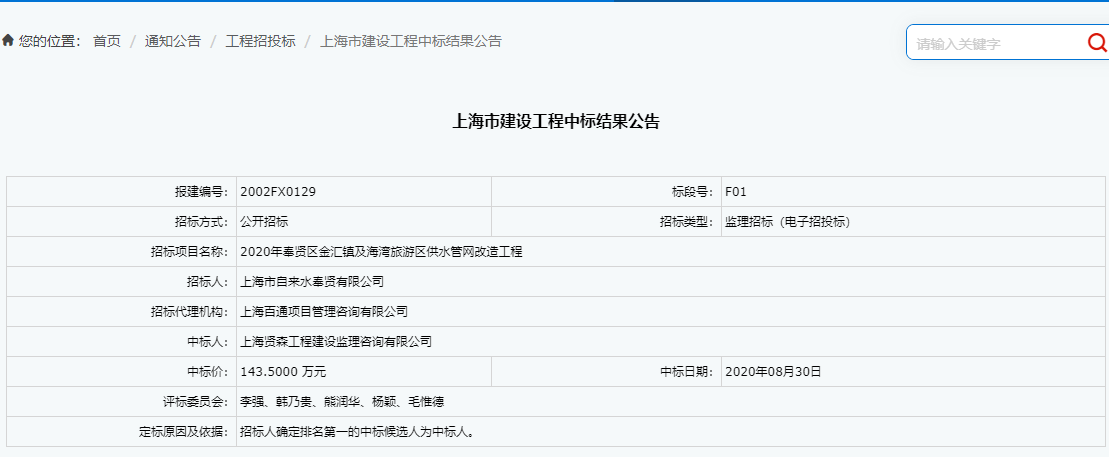Click the 定标原因及依据 explanation text
The image size is (1109, 457).
[x=357, y=431]
